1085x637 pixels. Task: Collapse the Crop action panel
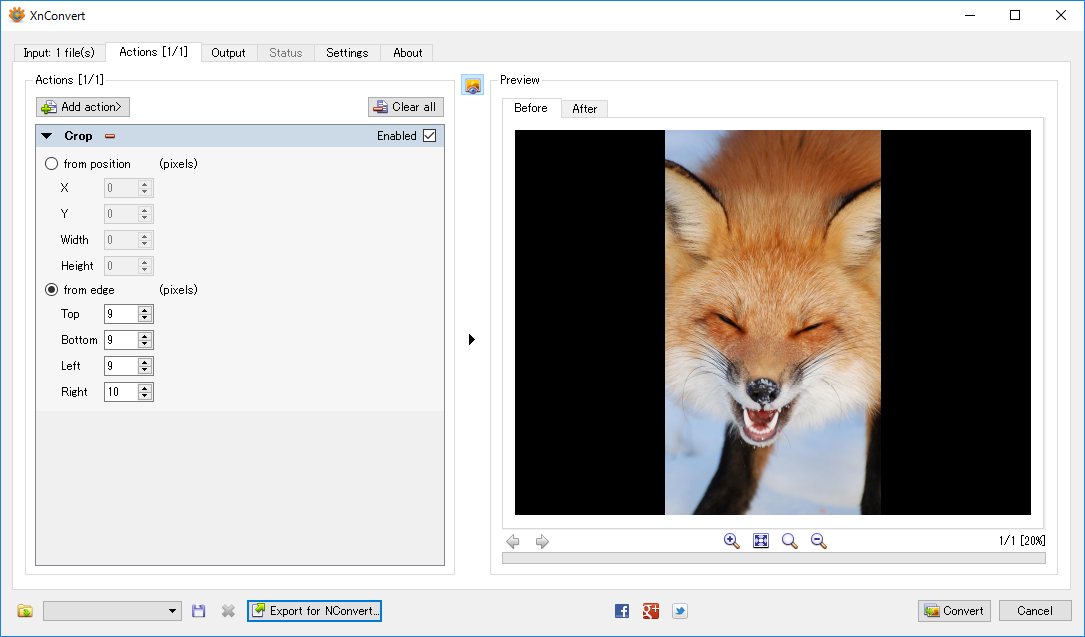pyautogui.click(x=46, y=136)
